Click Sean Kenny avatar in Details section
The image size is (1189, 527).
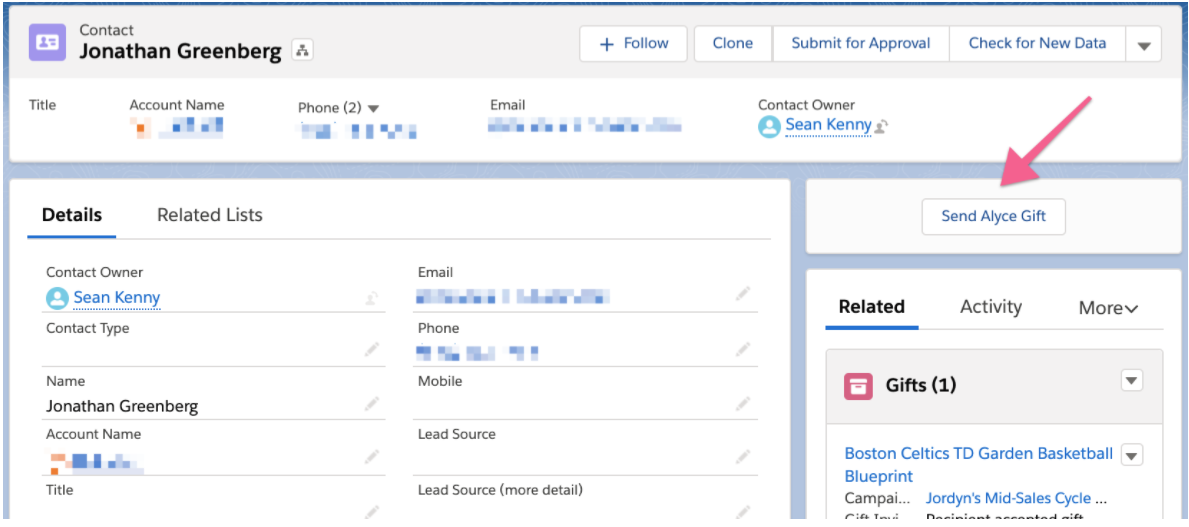click(57, 298)
